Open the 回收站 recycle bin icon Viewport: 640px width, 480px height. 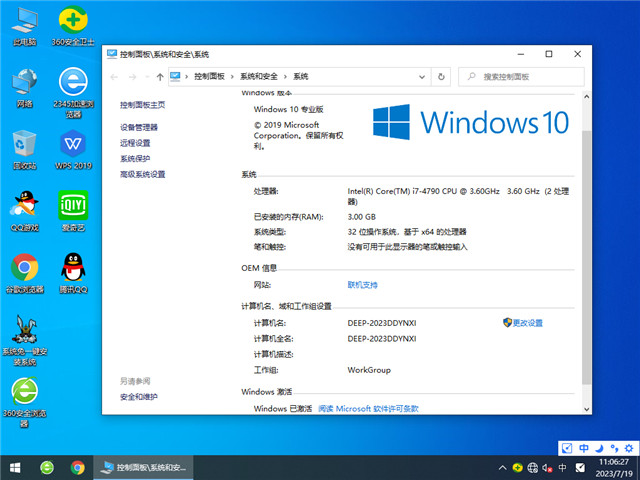(x=24, y=150)
